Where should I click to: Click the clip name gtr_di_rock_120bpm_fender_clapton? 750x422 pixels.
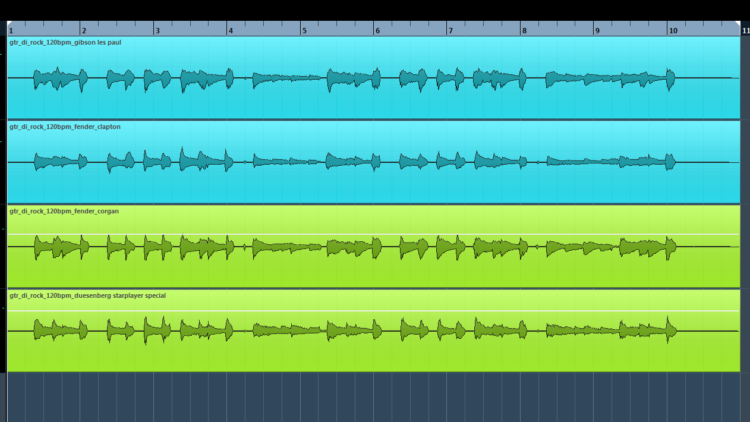coord(65,126)
